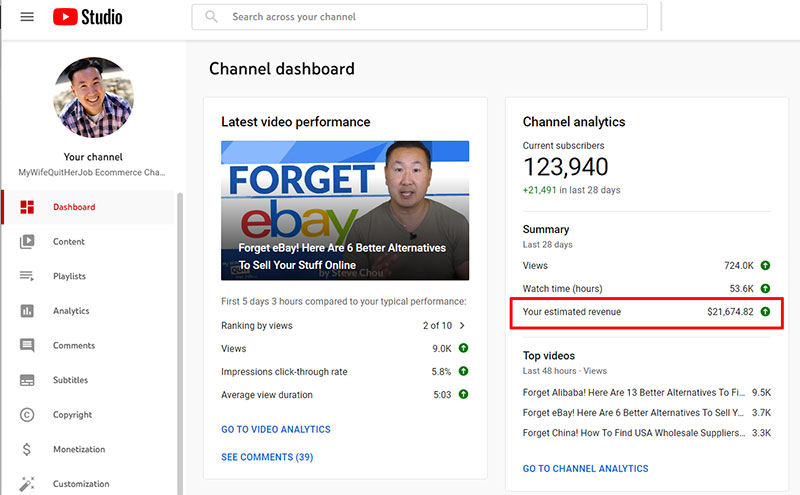Click the Comments speech bubble icon
Viewport: 800px width, 495px height.
[27, 345]
